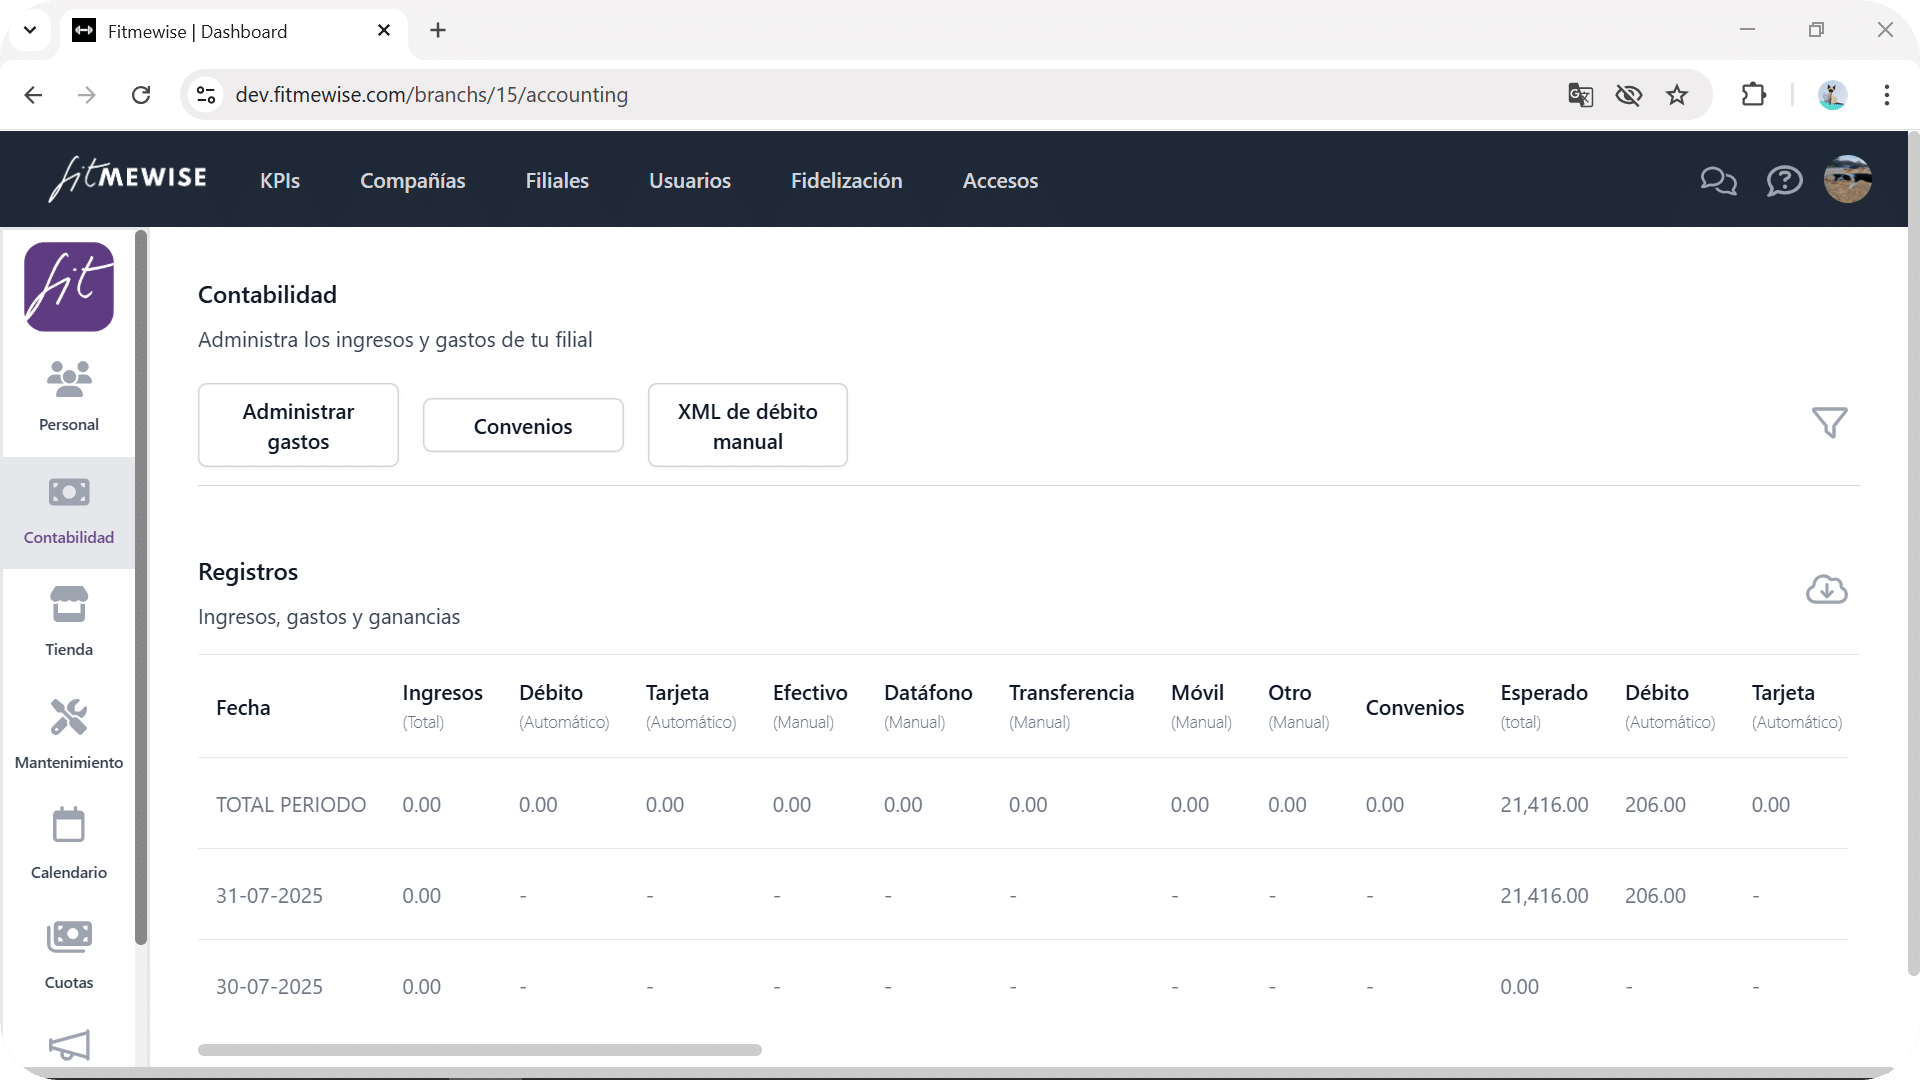1920x1080 pixels.
Task: Click the sidebar vertical scrollbar
Action: pyautogui.click(x=141, y=588)
